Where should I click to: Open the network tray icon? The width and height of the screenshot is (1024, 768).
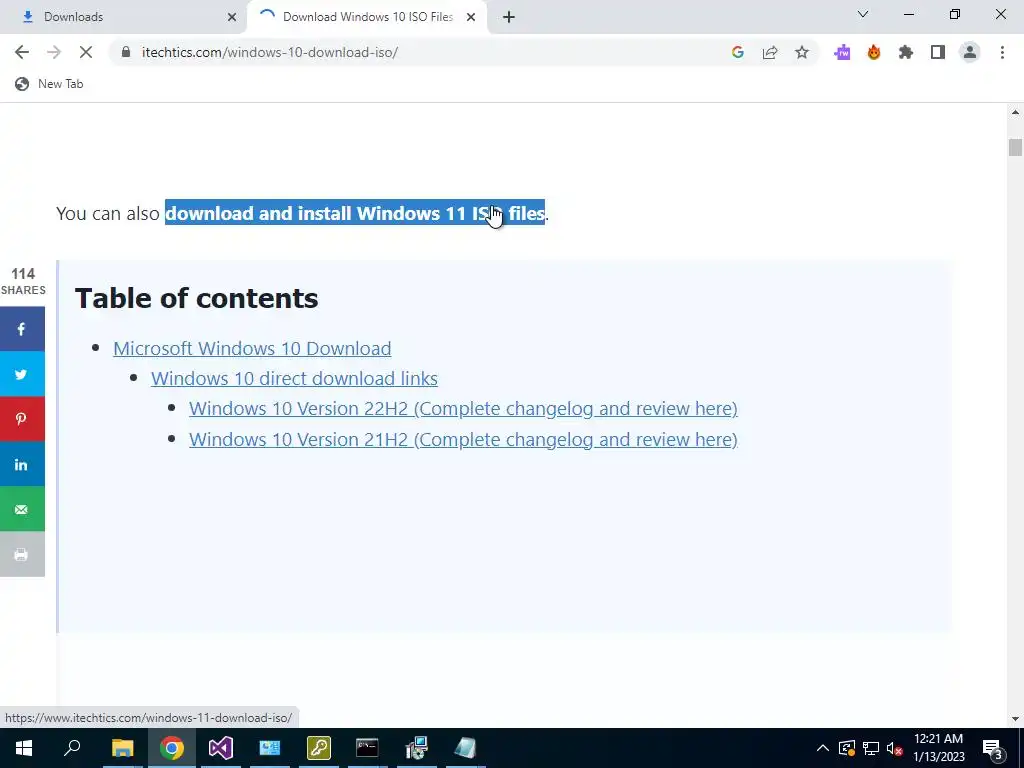tap(871, 748)
